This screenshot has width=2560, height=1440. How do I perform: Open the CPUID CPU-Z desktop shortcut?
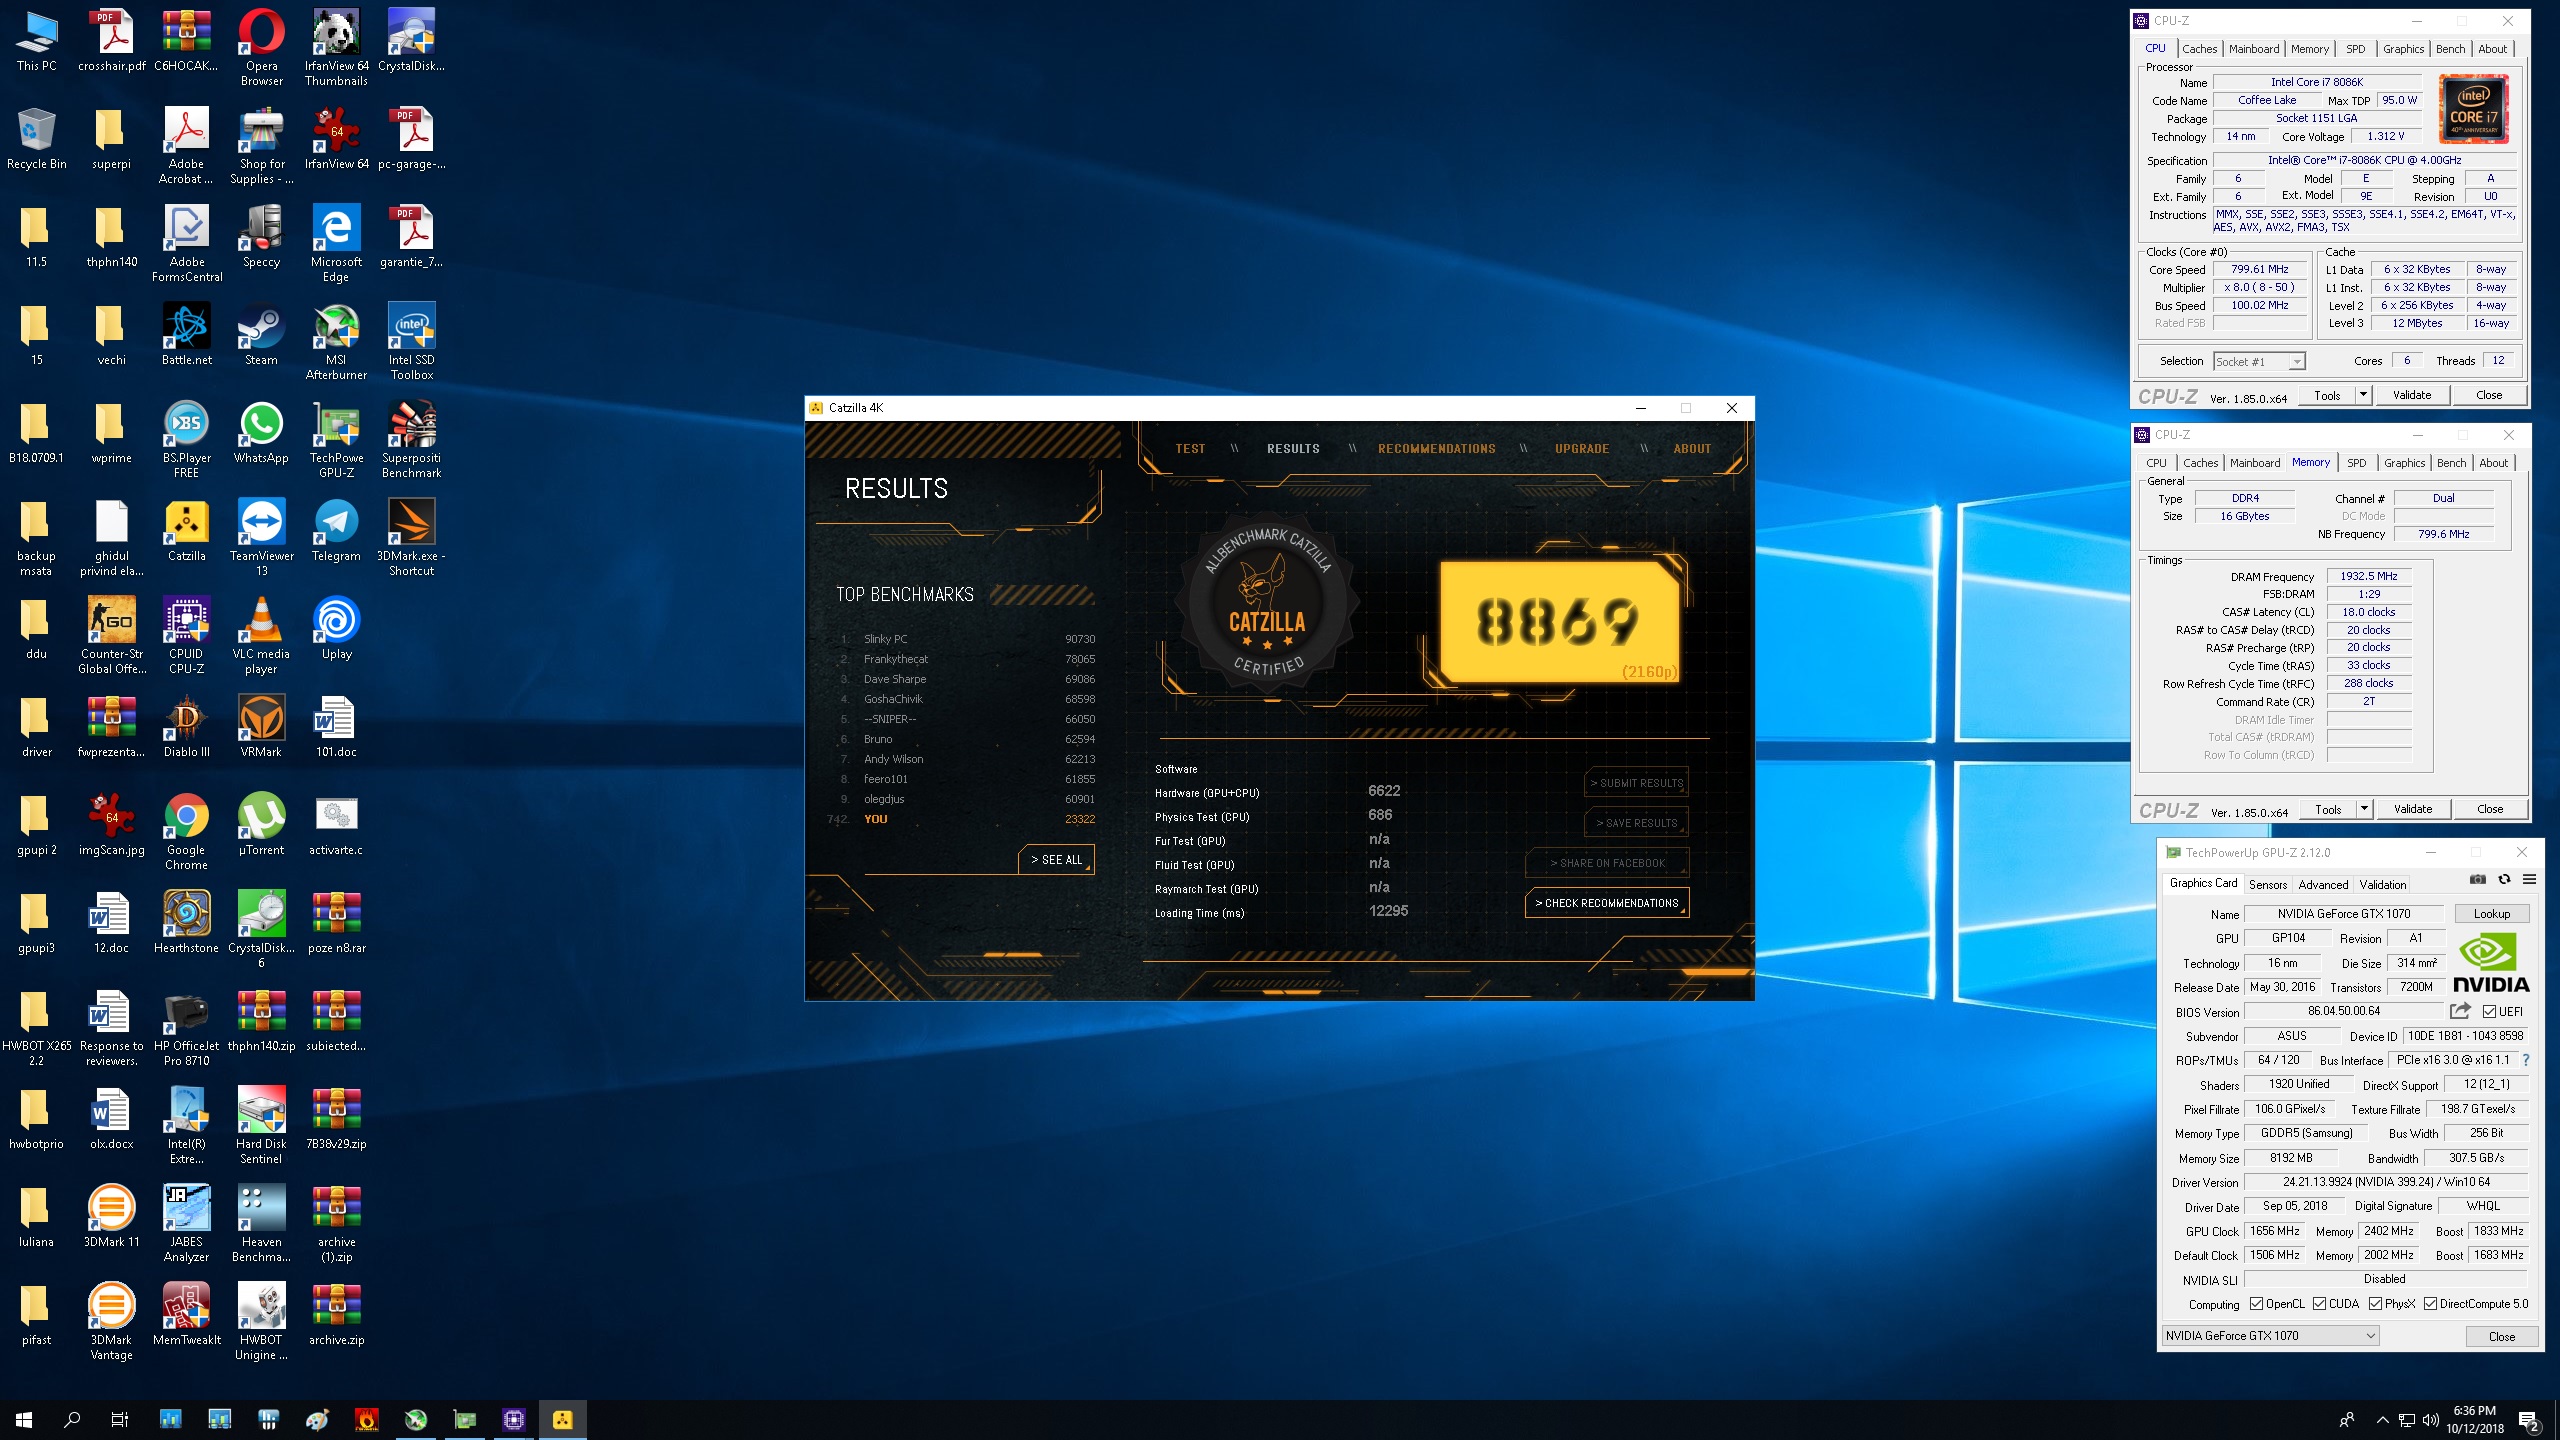tap(186, 636)
